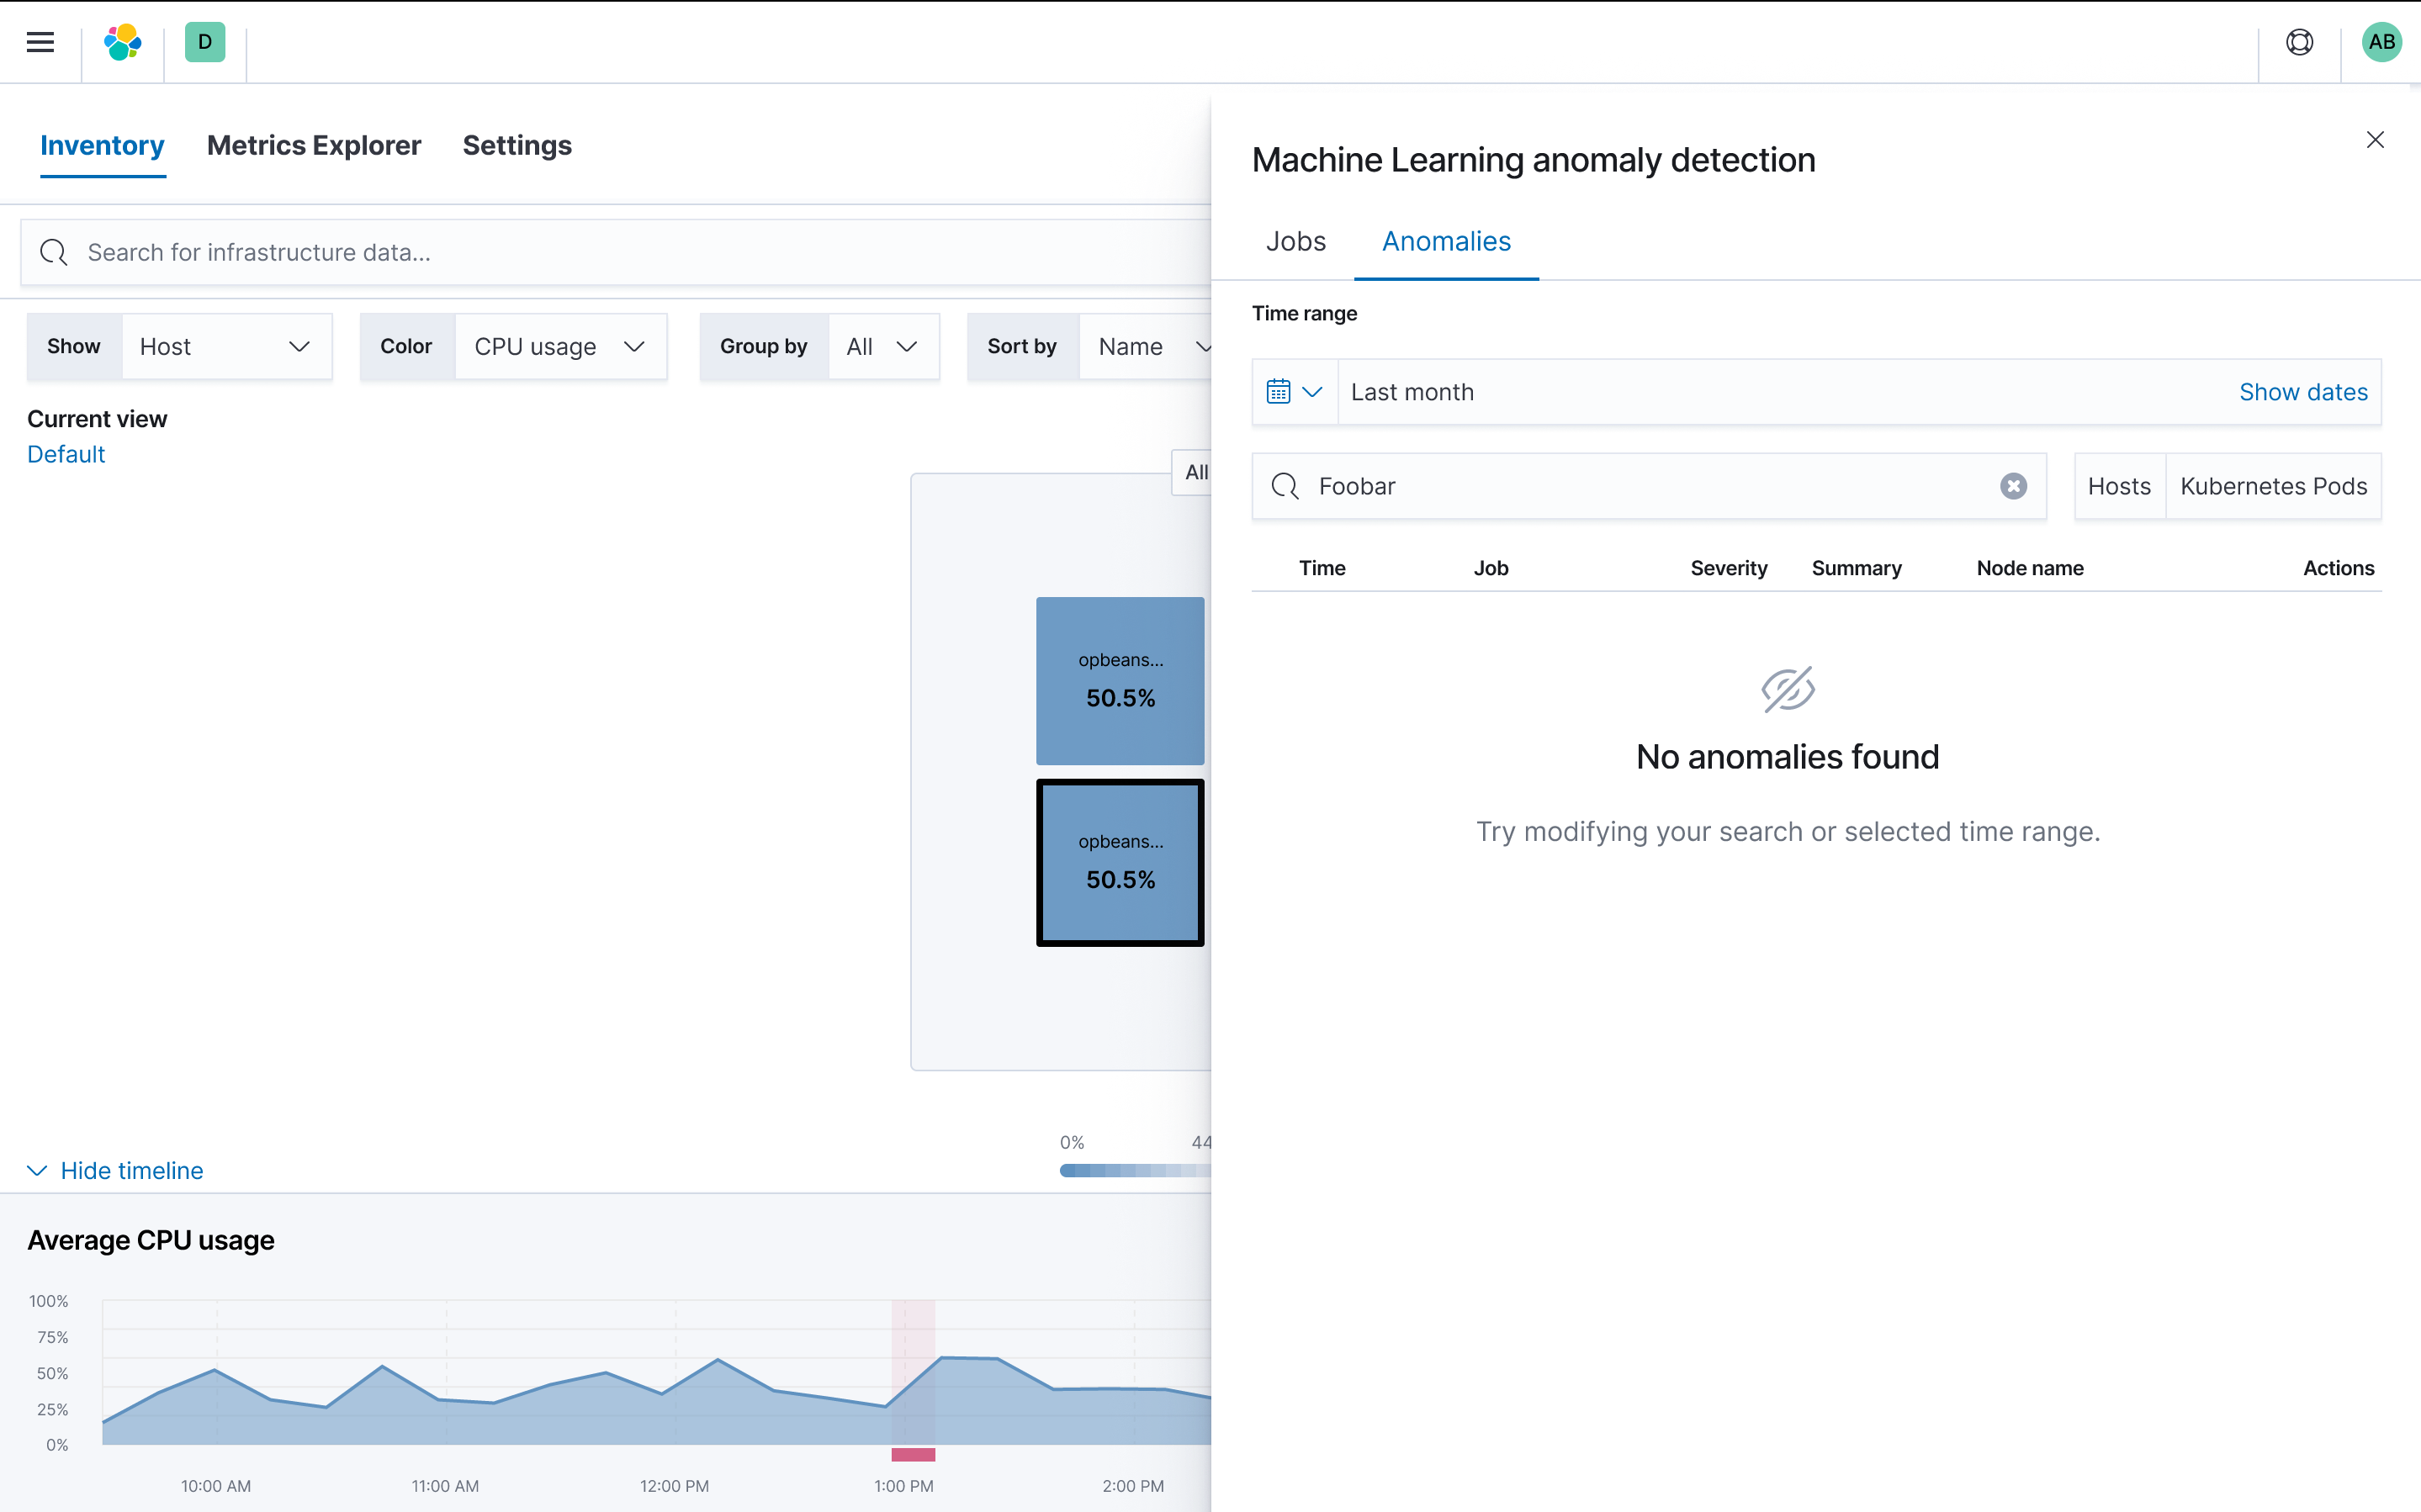The height and width of the screenshot is (1512, 2421).
Task: Clear the Foobar search using the x icon
Action: point(2012,486)
